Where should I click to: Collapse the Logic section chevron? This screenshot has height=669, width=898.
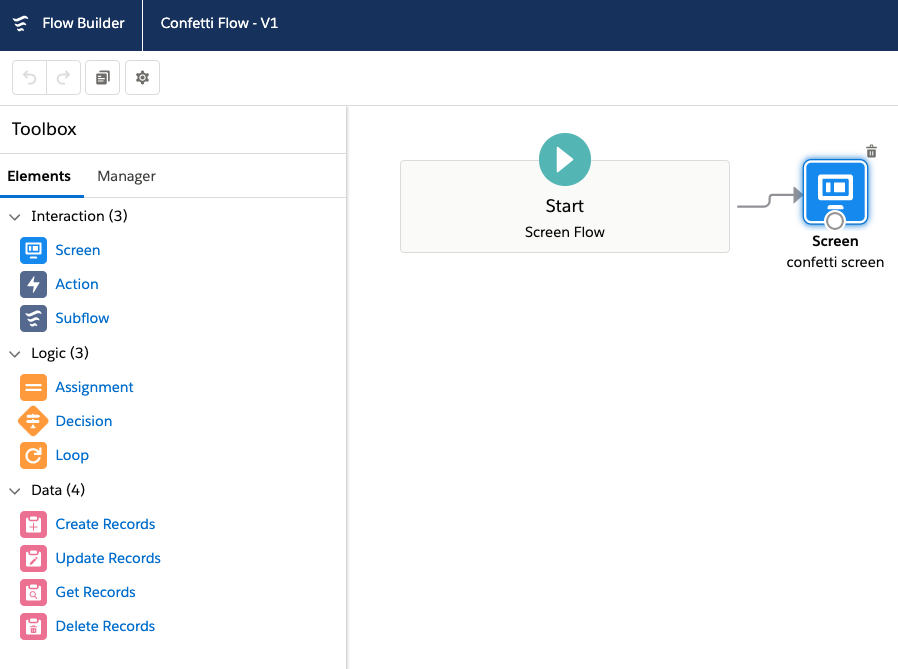(14, 353)
